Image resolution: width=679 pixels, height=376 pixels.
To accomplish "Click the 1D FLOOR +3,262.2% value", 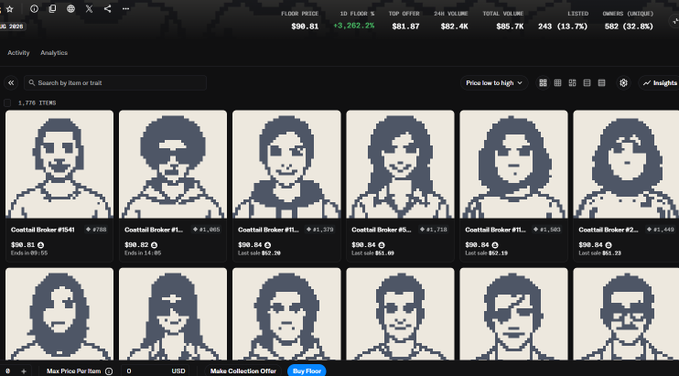I will (x=354, y=26).
